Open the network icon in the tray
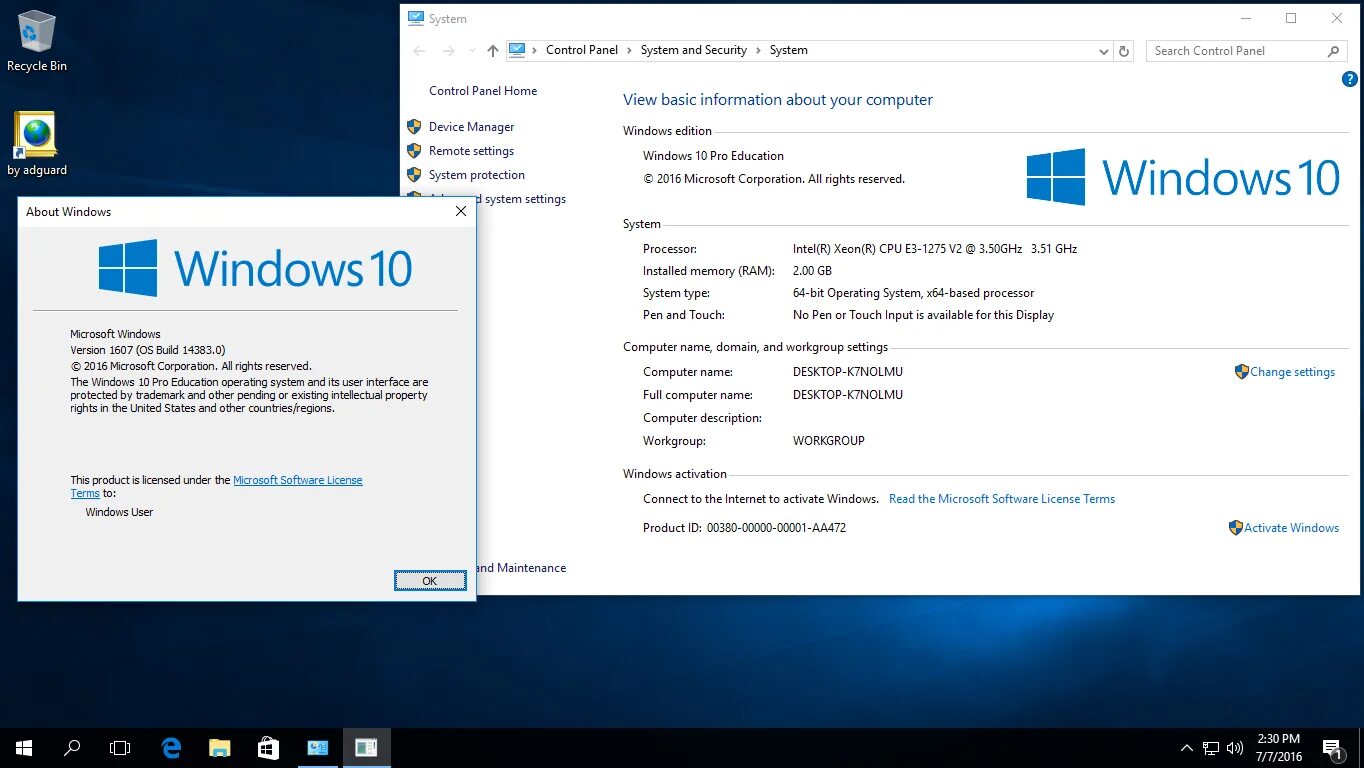The height and width of the screenshot is (768, 1364). pos(1211,747)
